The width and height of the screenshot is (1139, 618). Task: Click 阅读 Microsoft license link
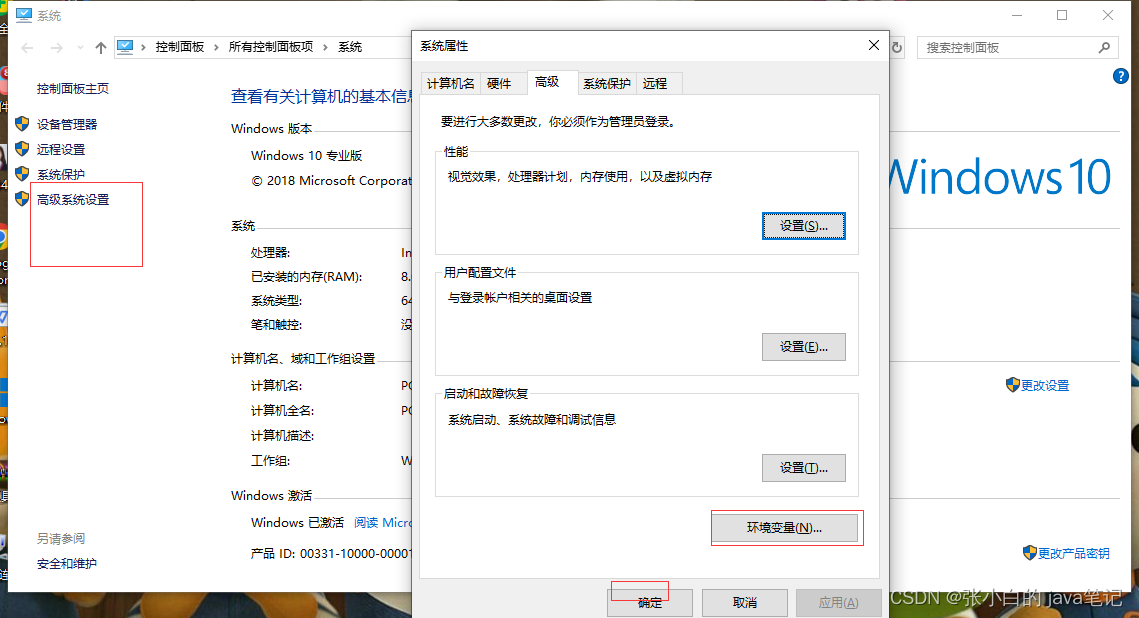tap(383, 522)
